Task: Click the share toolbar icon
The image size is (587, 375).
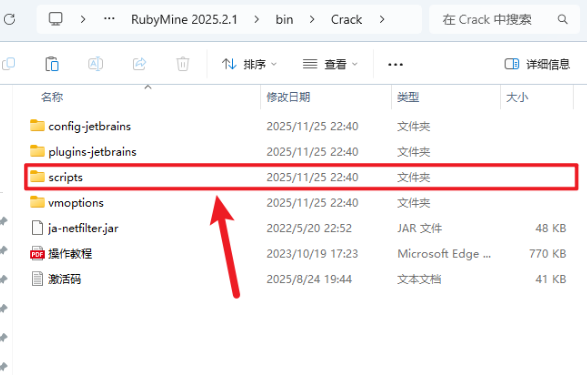Action: [x=139, y=64]
